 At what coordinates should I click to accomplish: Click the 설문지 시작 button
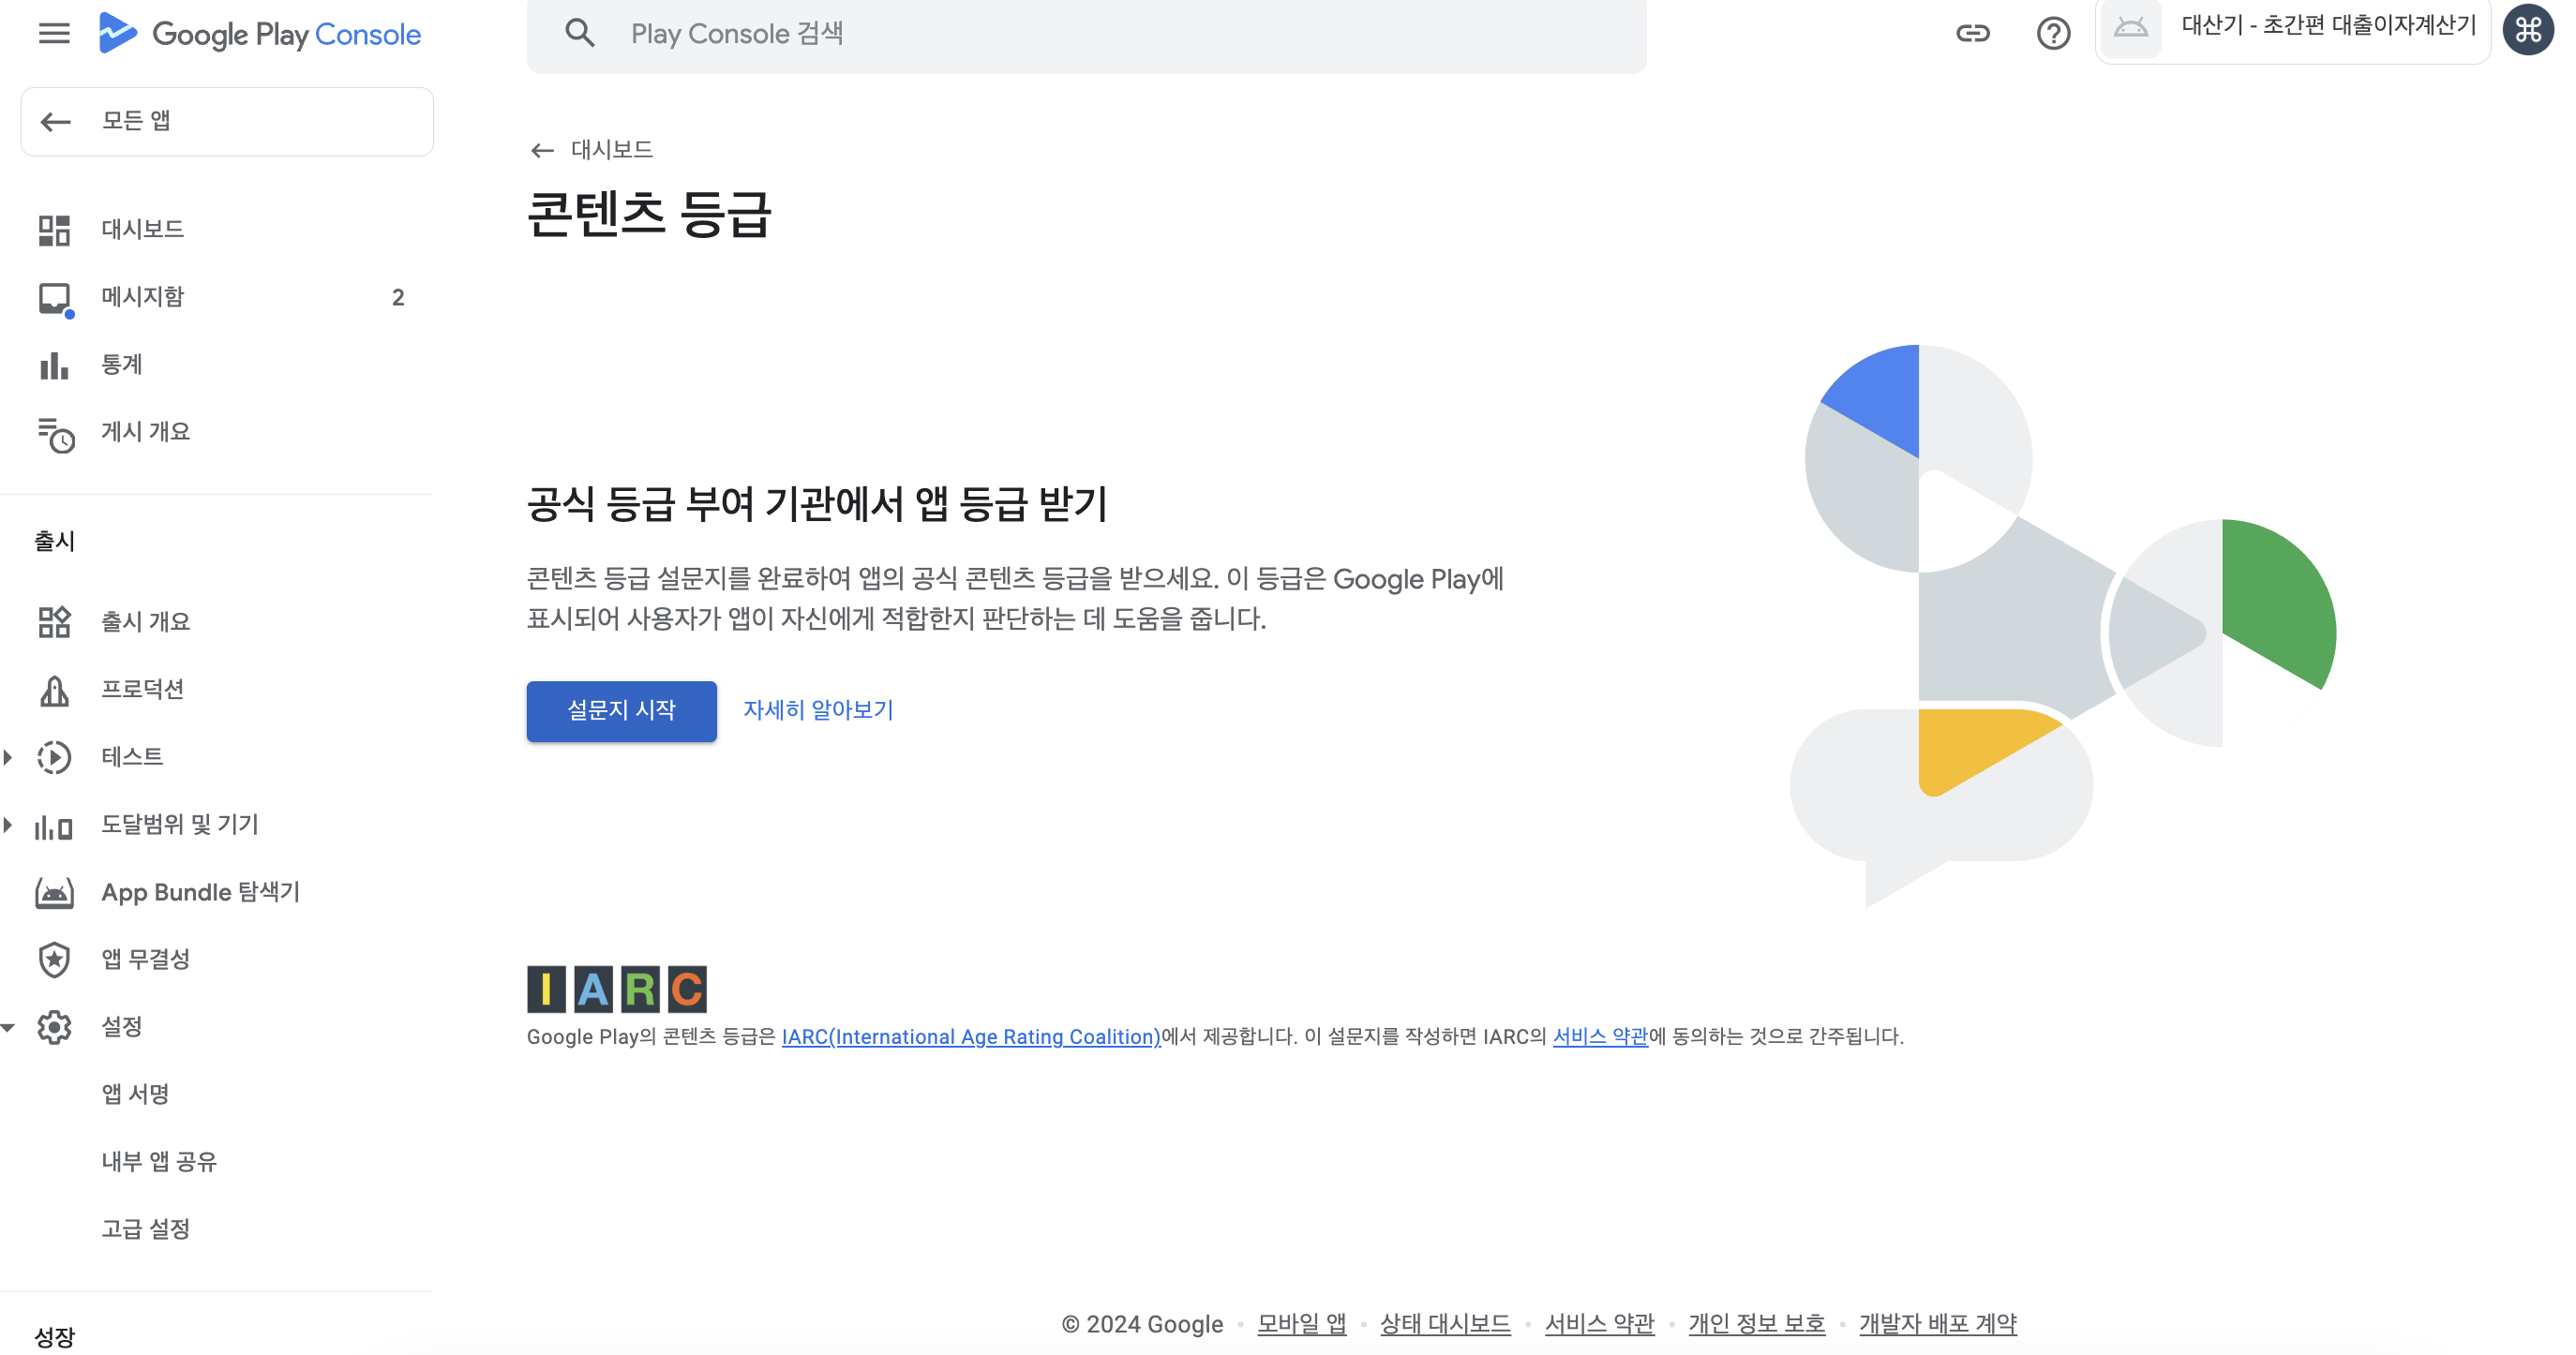coord(621,711)
